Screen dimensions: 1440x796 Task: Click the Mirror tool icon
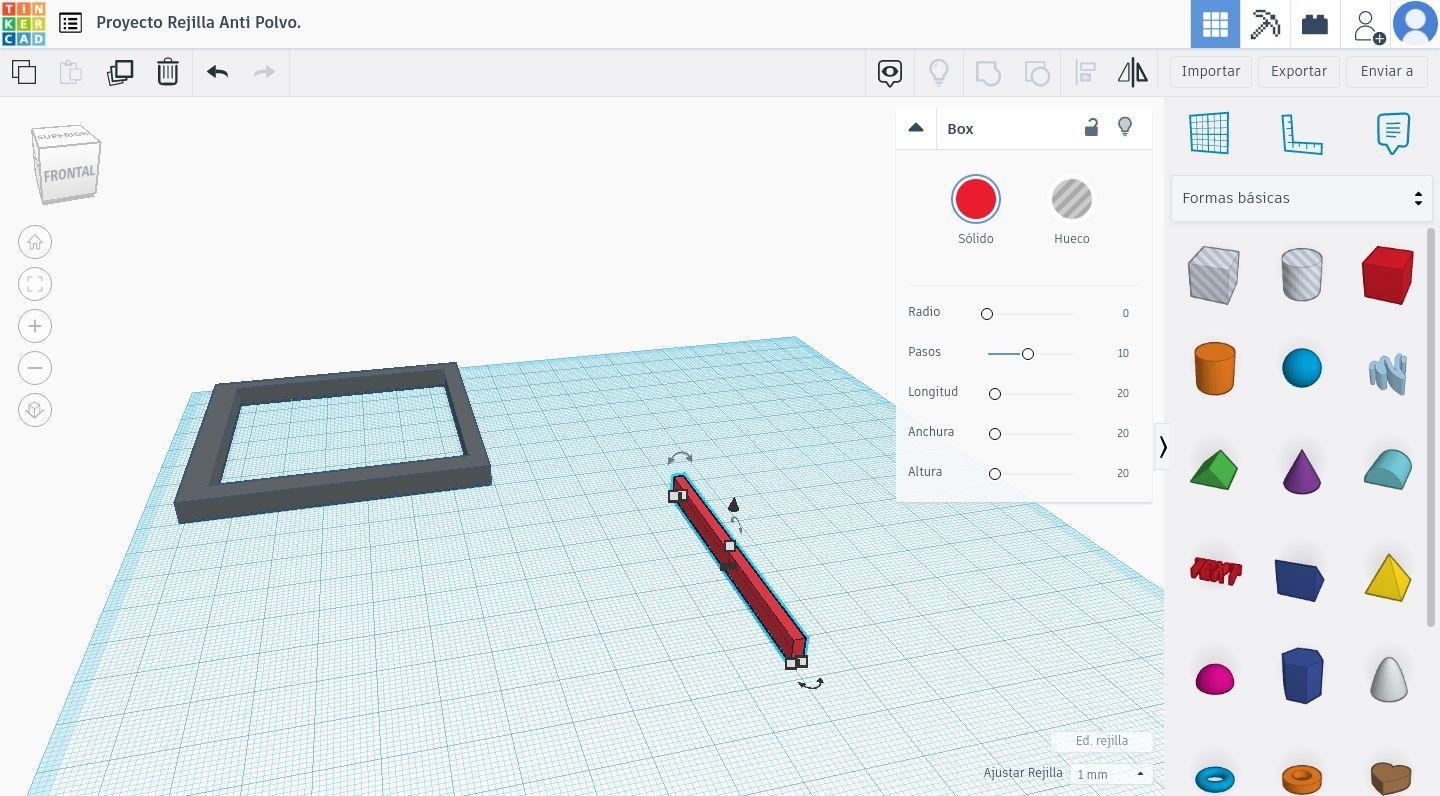(1132, 72)
